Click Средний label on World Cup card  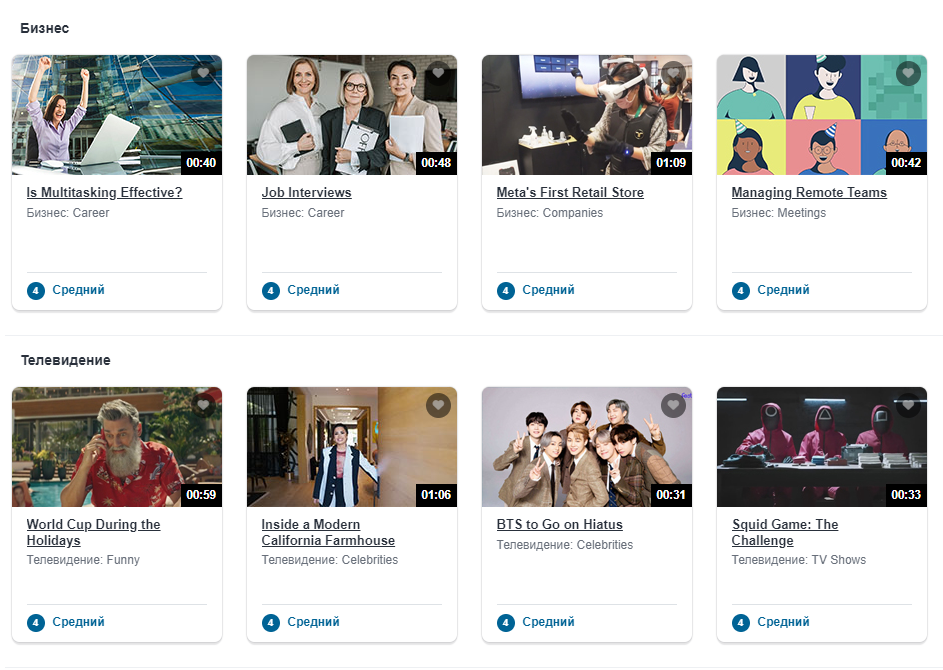(x=78, y=622)
